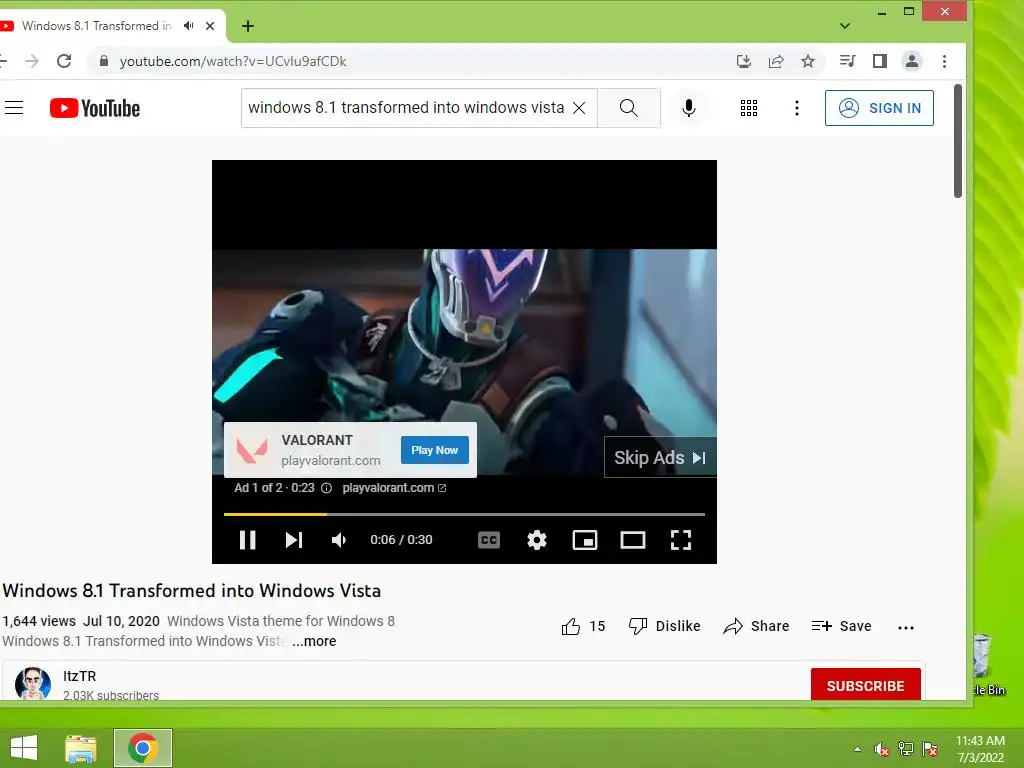Viewport: 1024px width, 768px height.
Task: Search with your voice microphone icon
Action: click(688, 108)
